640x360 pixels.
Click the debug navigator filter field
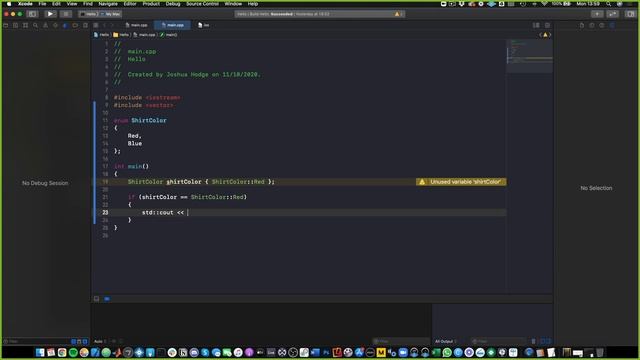(37, 341)
